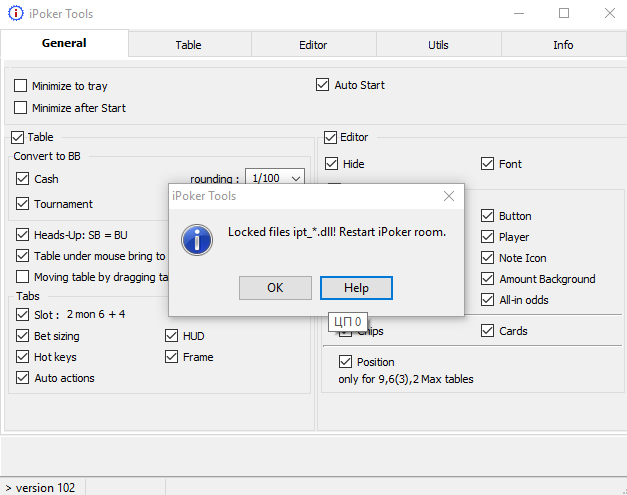
Task: Uncheck the Auto Start checkbox
Action: [323, 85]
